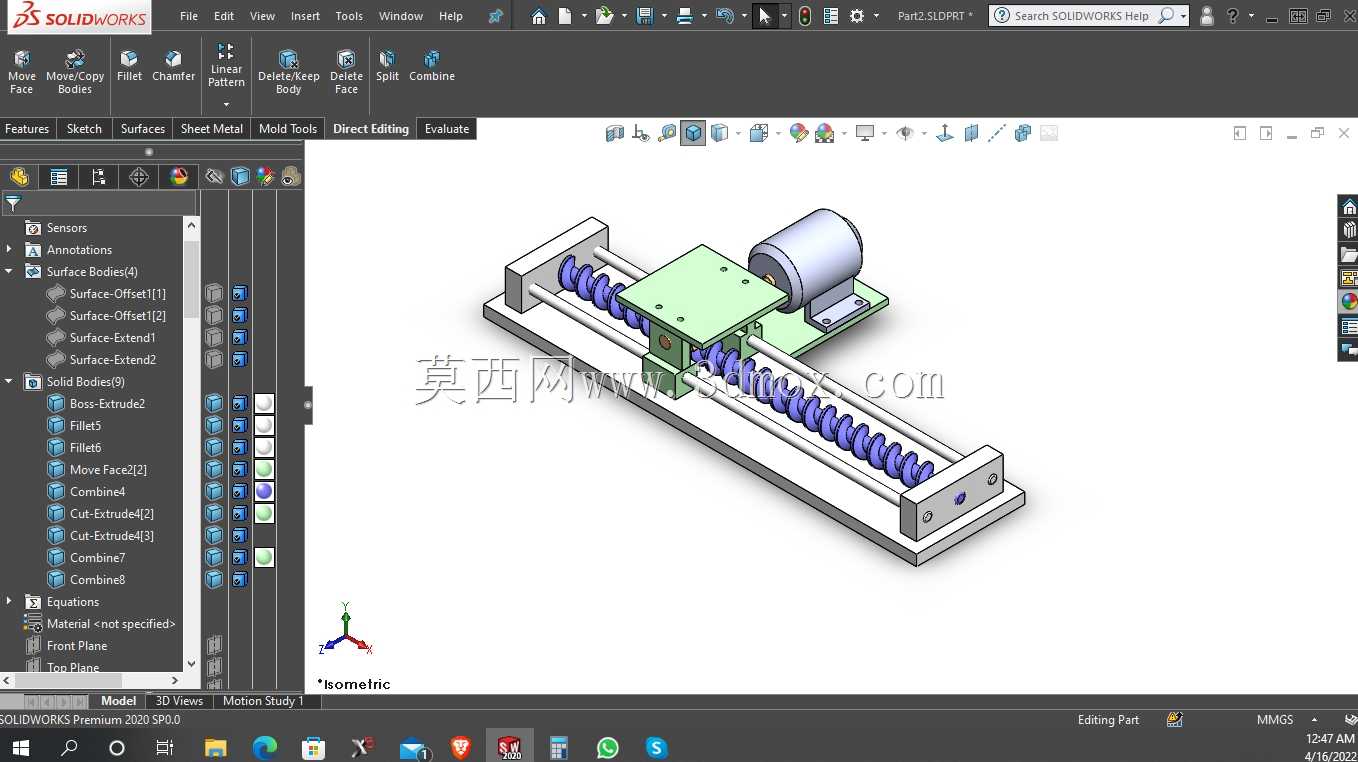The height and width of the screenshot is (762, 1358).
Task: Toggle hide/show for Surface-Offset1[1]
Action: 214,293
